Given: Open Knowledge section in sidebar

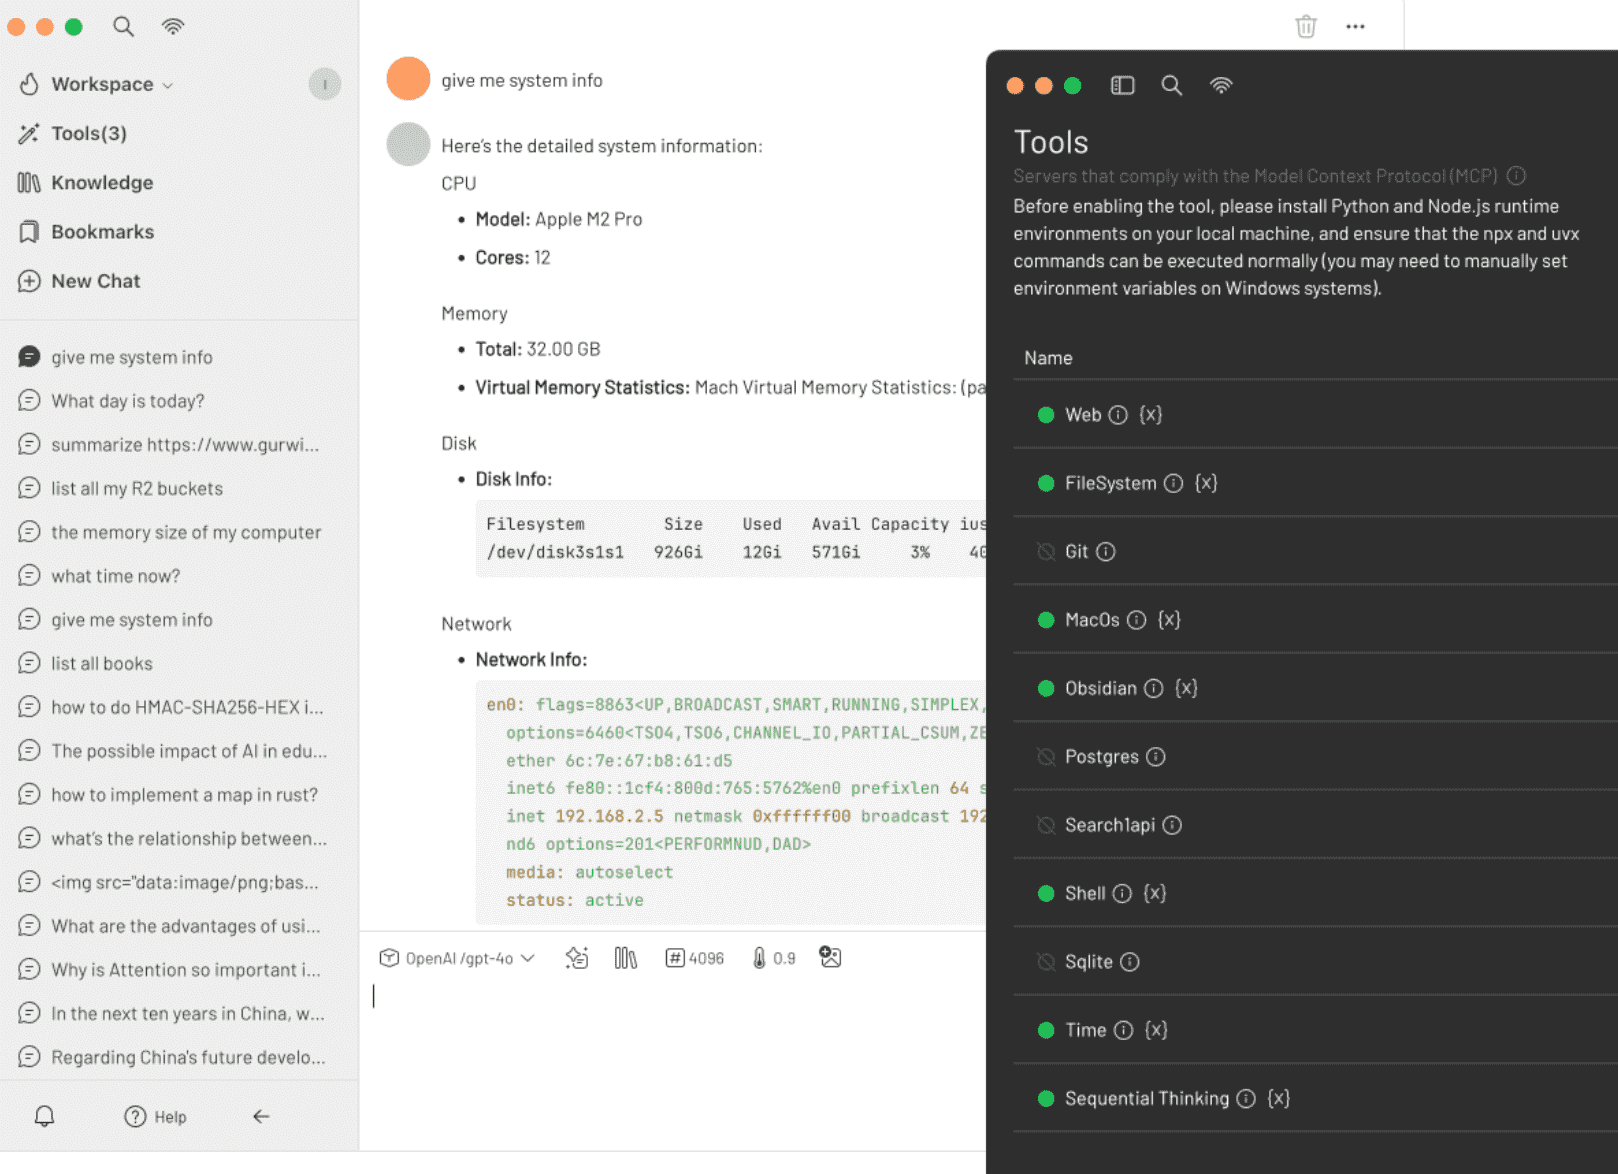Looking at the screenshot, I should (102, 182).
